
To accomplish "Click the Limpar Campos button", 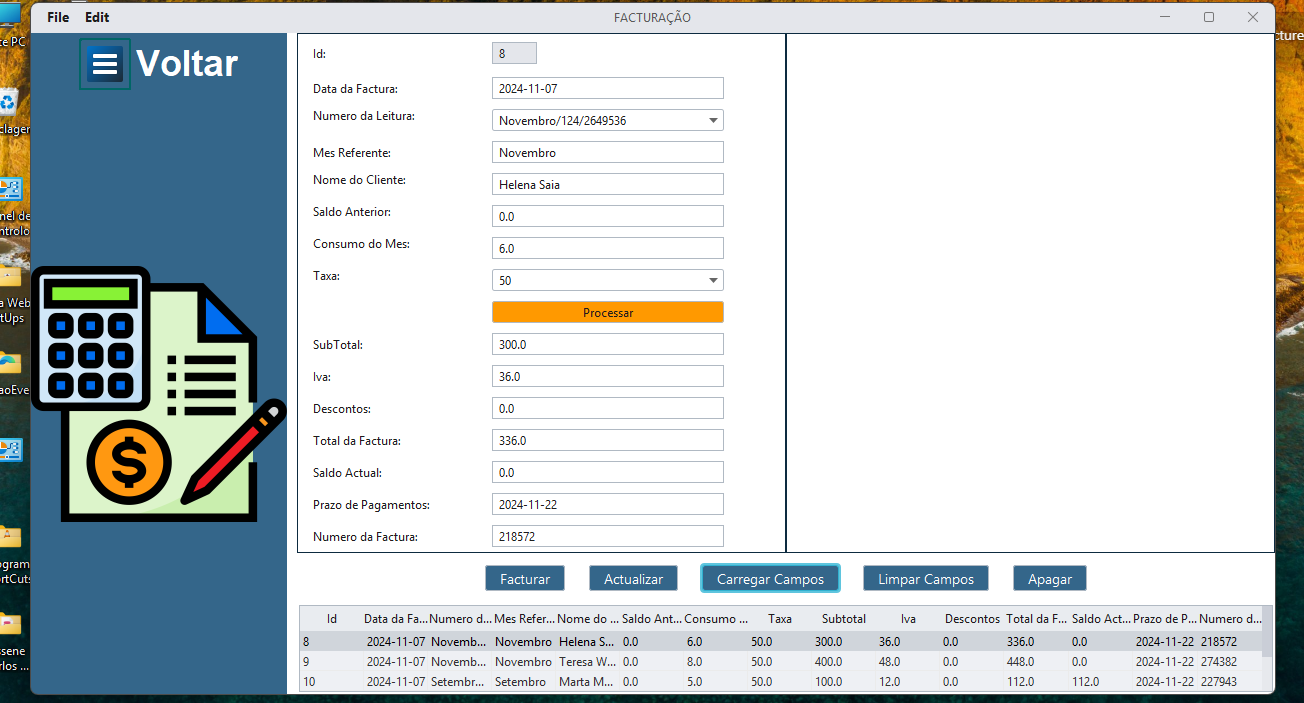I will [925, 579].
